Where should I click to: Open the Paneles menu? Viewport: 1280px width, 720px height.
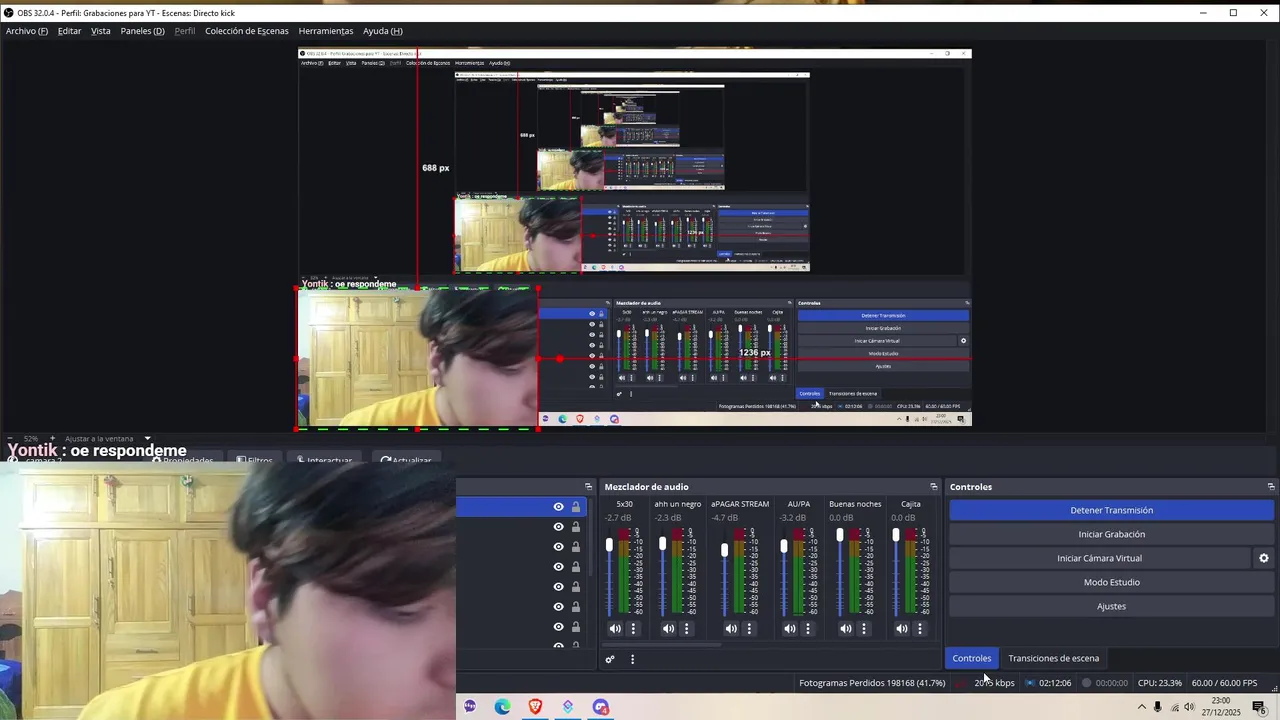pyautogui.click(x=142, y=31)
